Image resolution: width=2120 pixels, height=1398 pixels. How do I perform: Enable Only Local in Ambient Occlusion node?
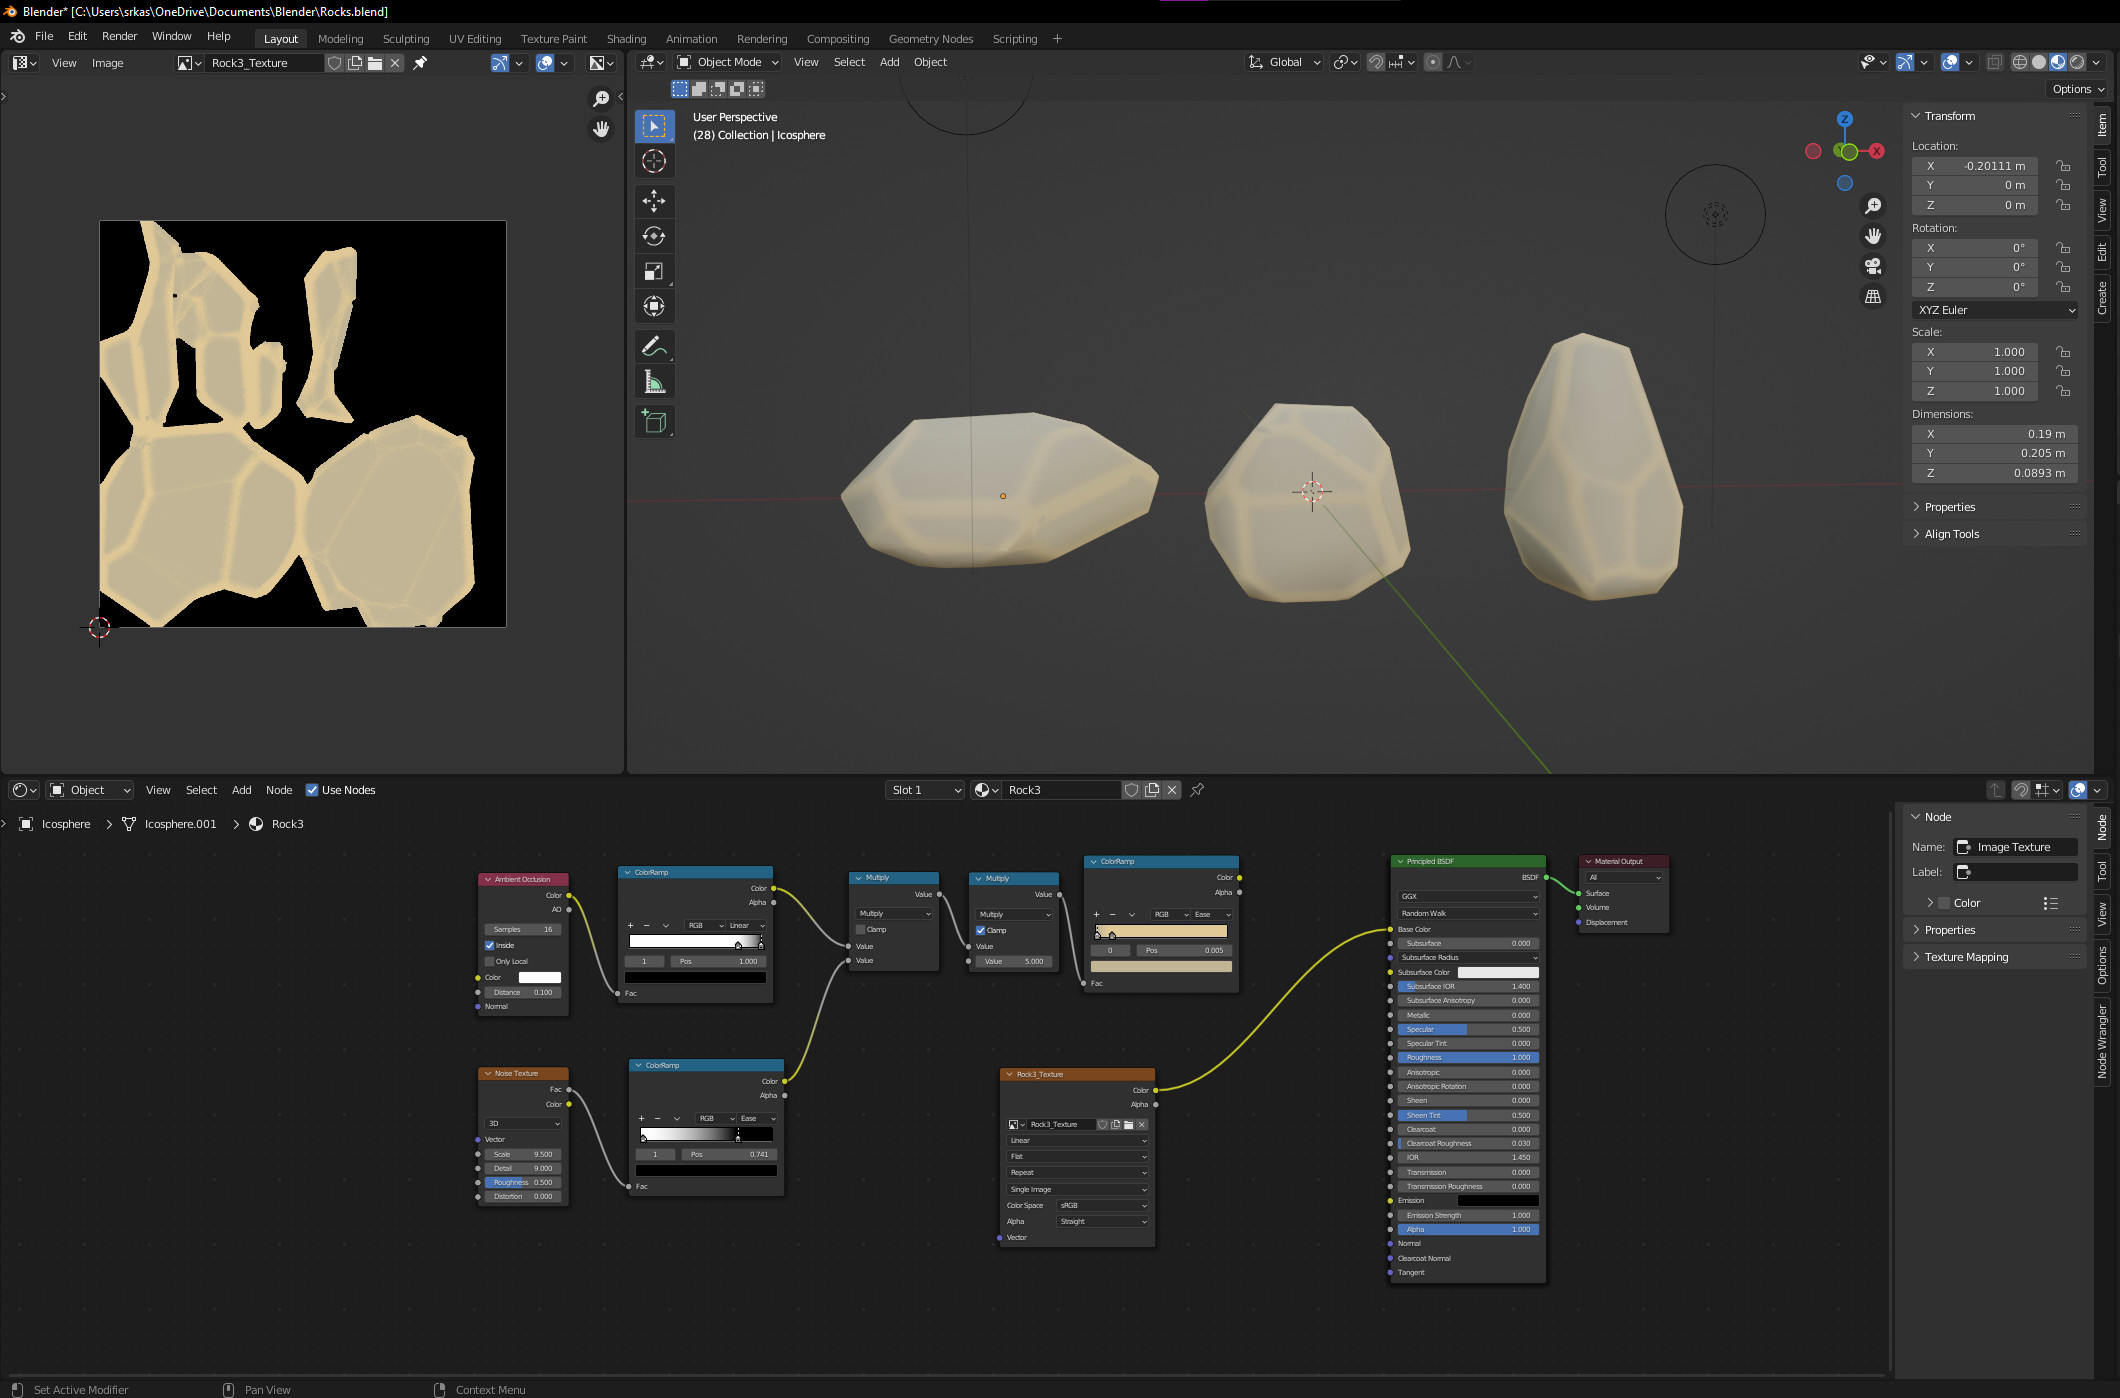click(490, 961)
